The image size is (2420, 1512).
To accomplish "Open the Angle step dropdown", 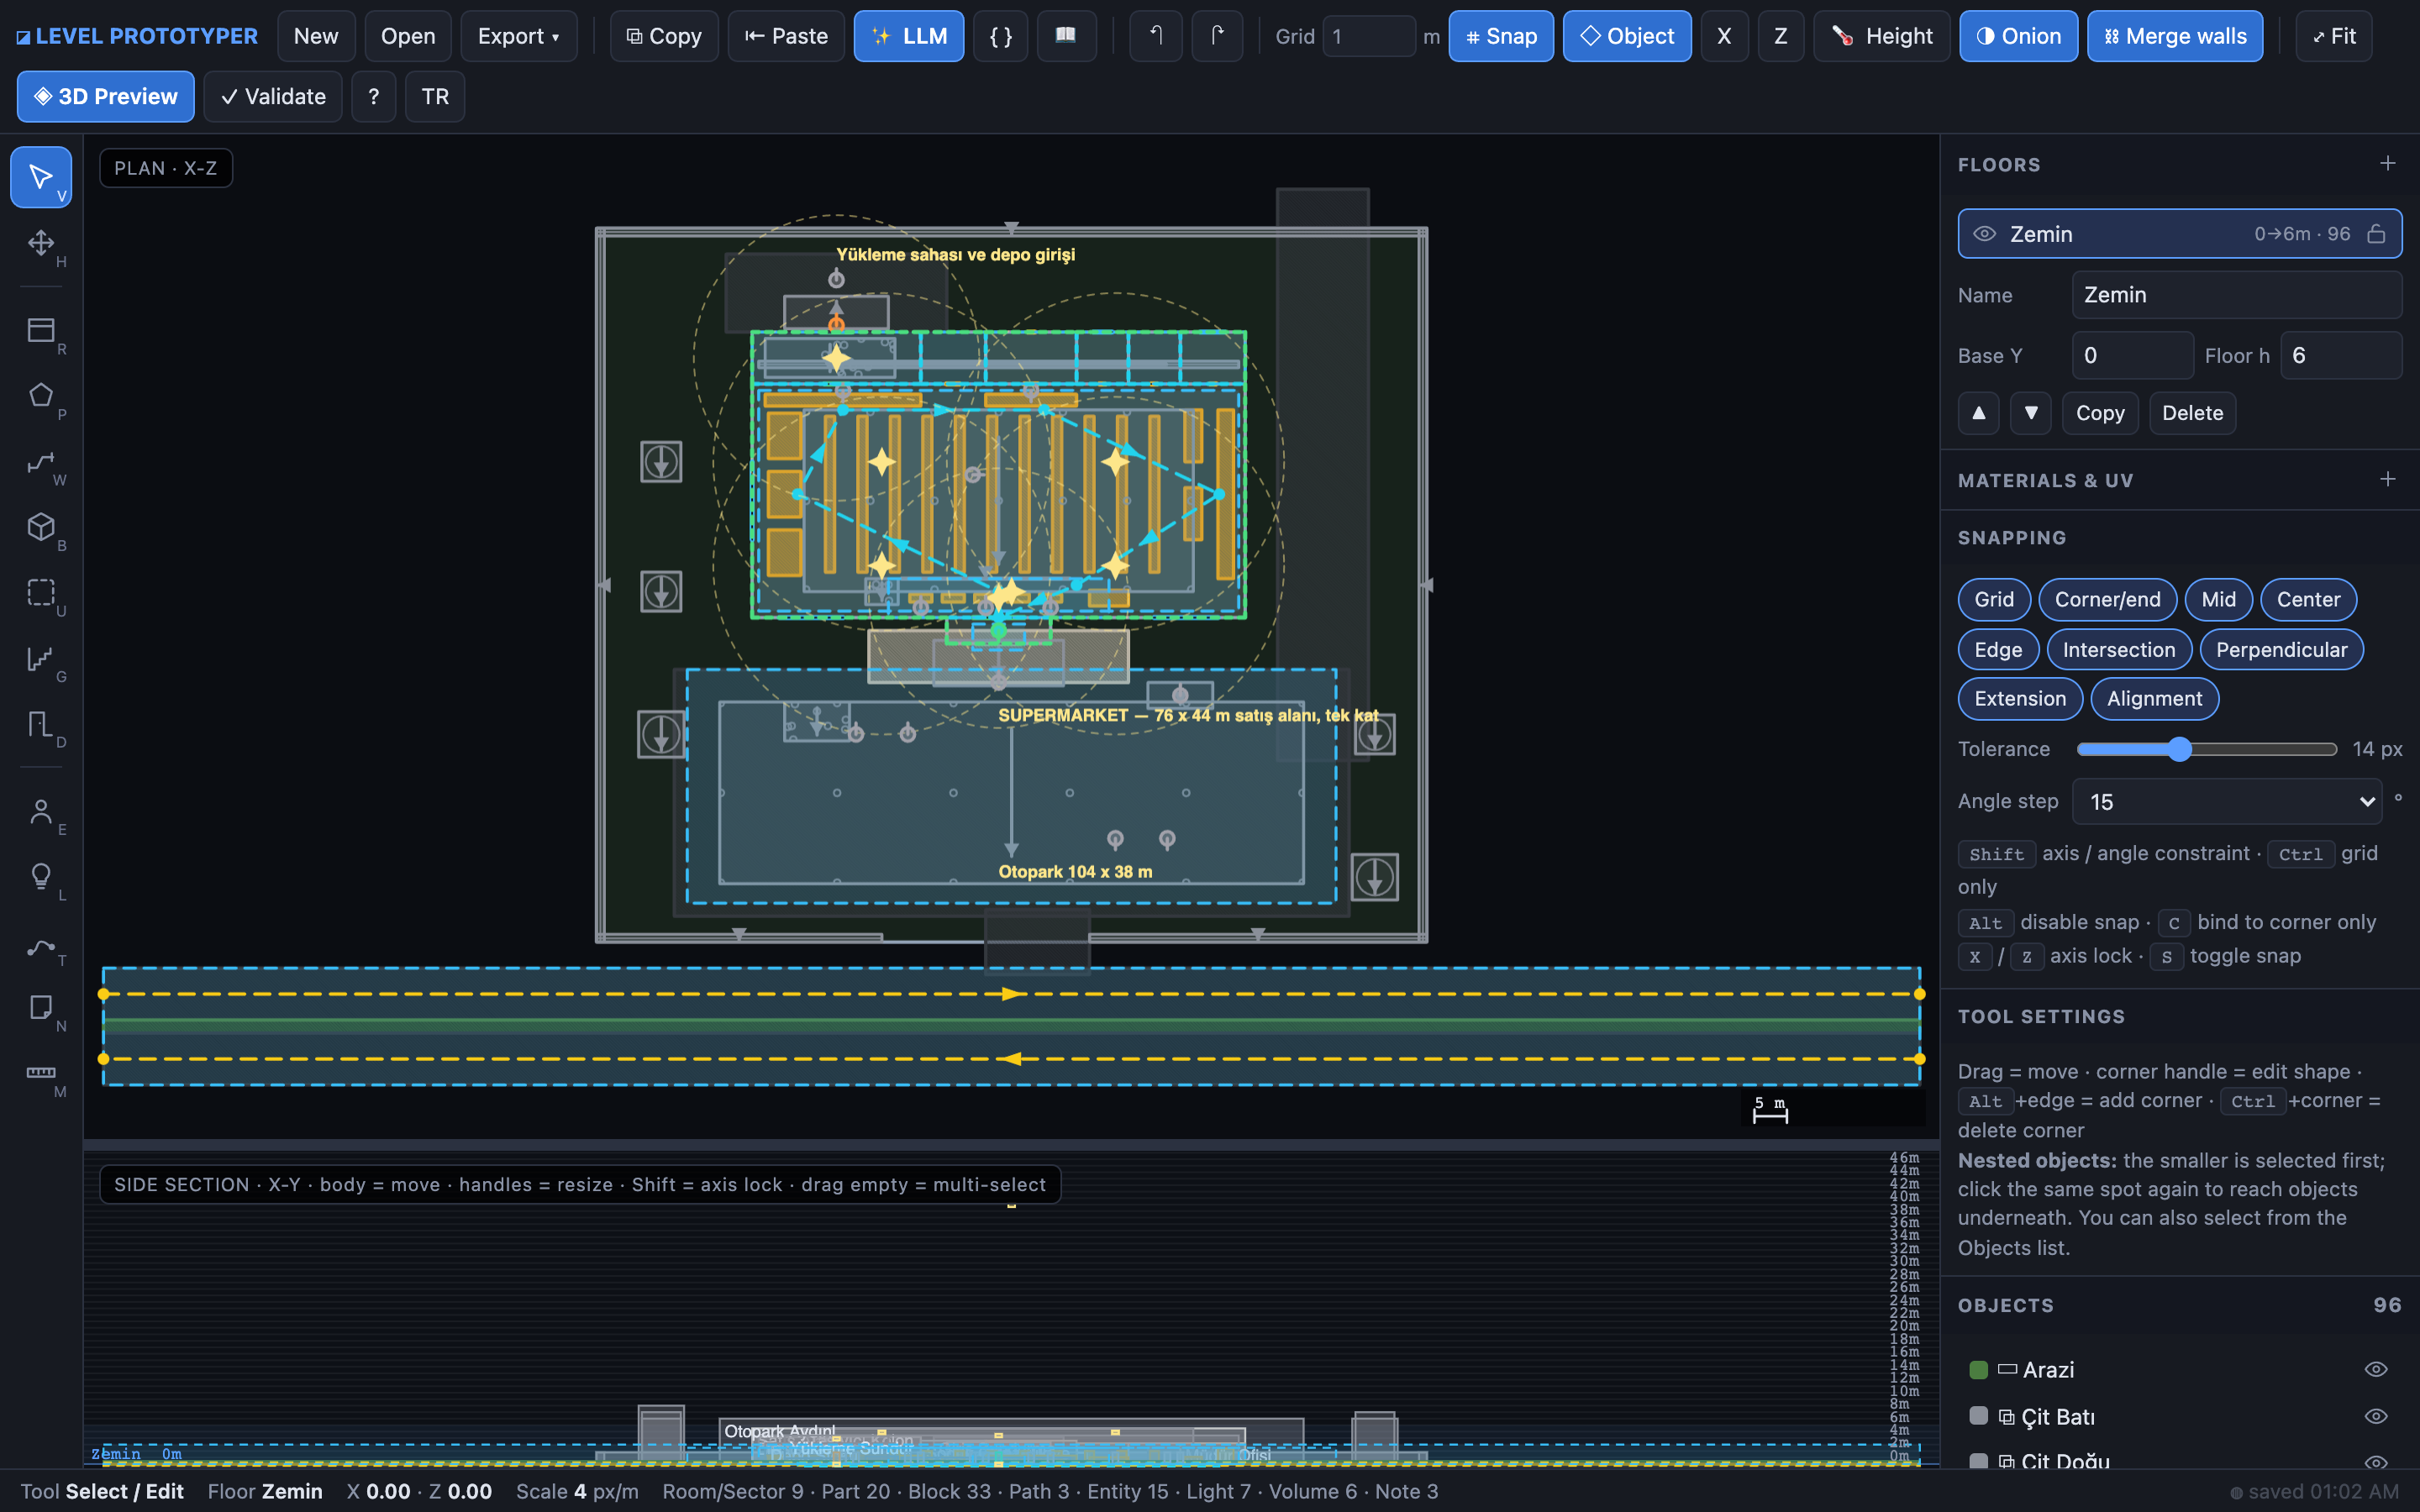I will point(2227,802).
